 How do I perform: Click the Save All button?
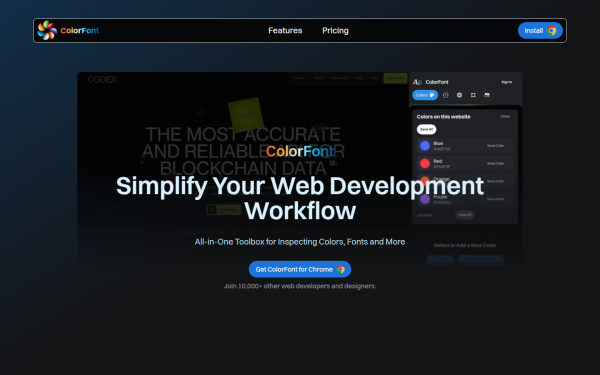click(426, 129)
